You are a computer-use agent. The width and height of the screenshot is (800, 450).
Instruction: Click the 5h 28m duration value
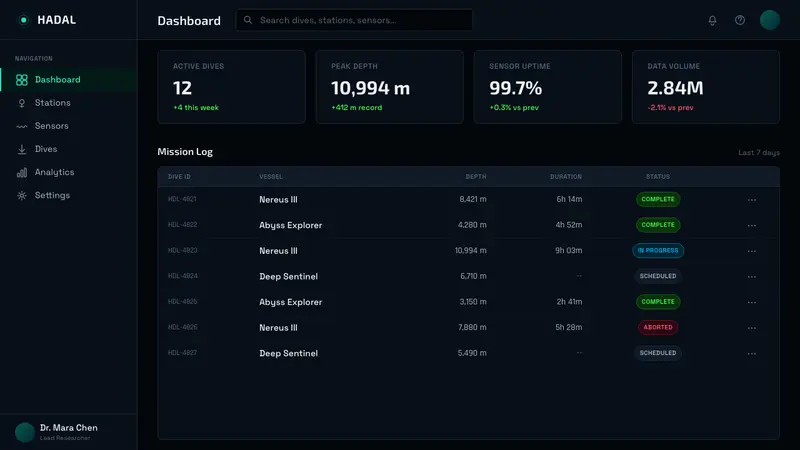click(568, 327)
